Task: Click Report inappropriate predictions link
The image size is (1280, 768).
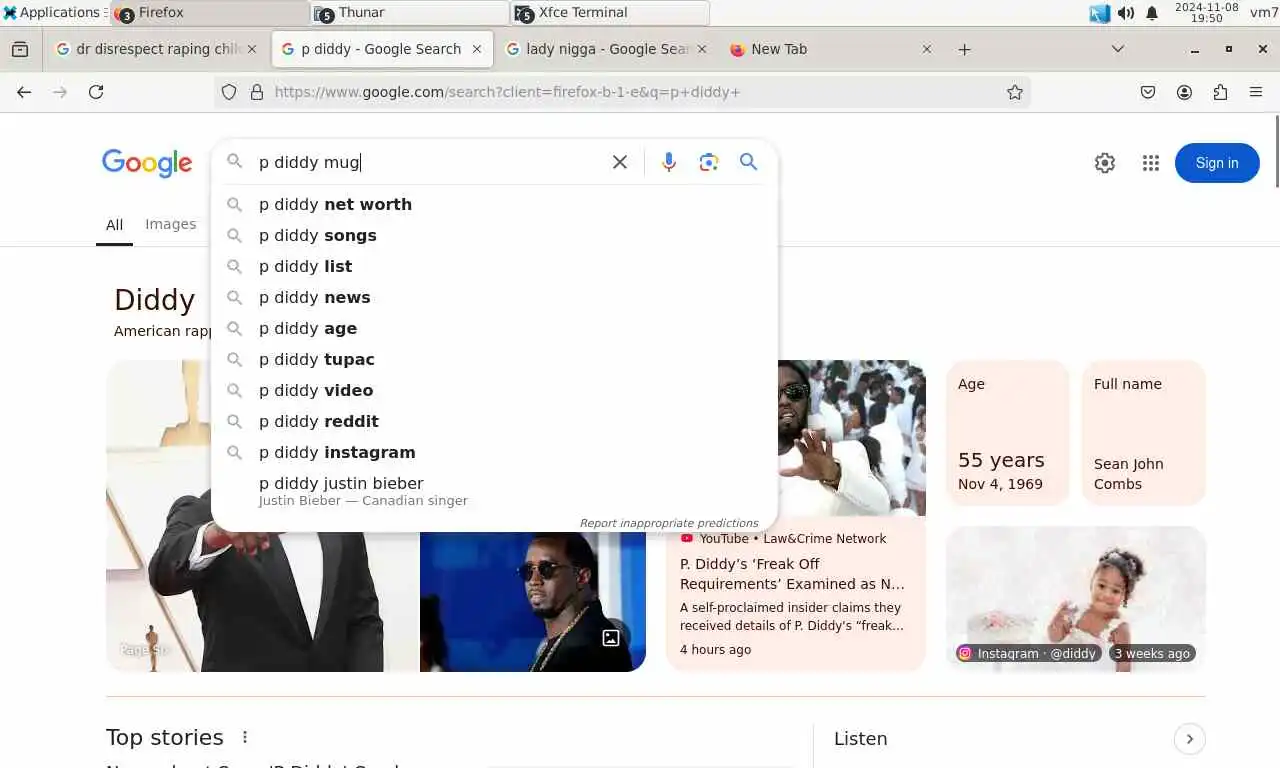Action: pyautogui.click(x=669, y=523)
